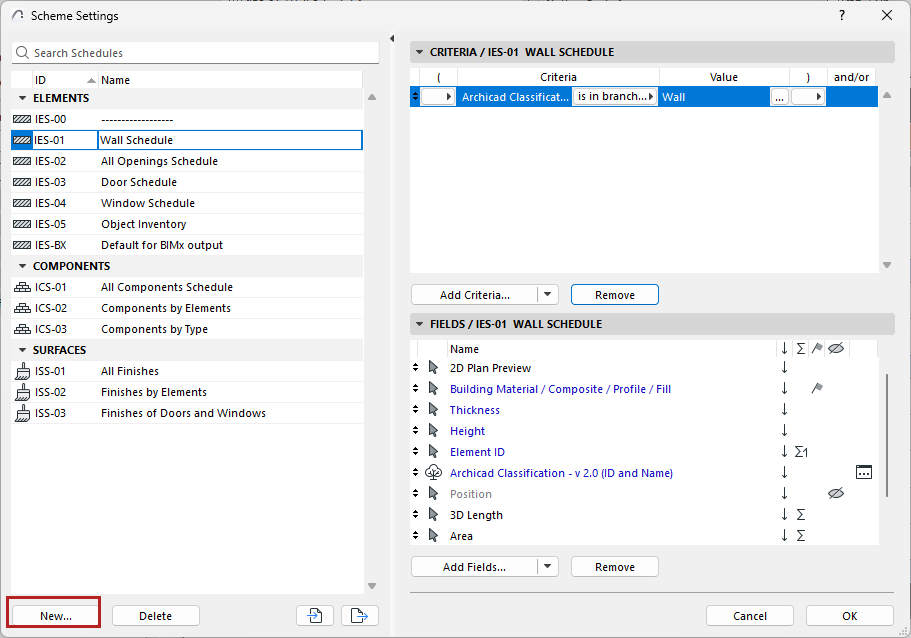Open the Add Criteria dropdown arrow
Screen dimensions: 911x638
pos(547,295)
